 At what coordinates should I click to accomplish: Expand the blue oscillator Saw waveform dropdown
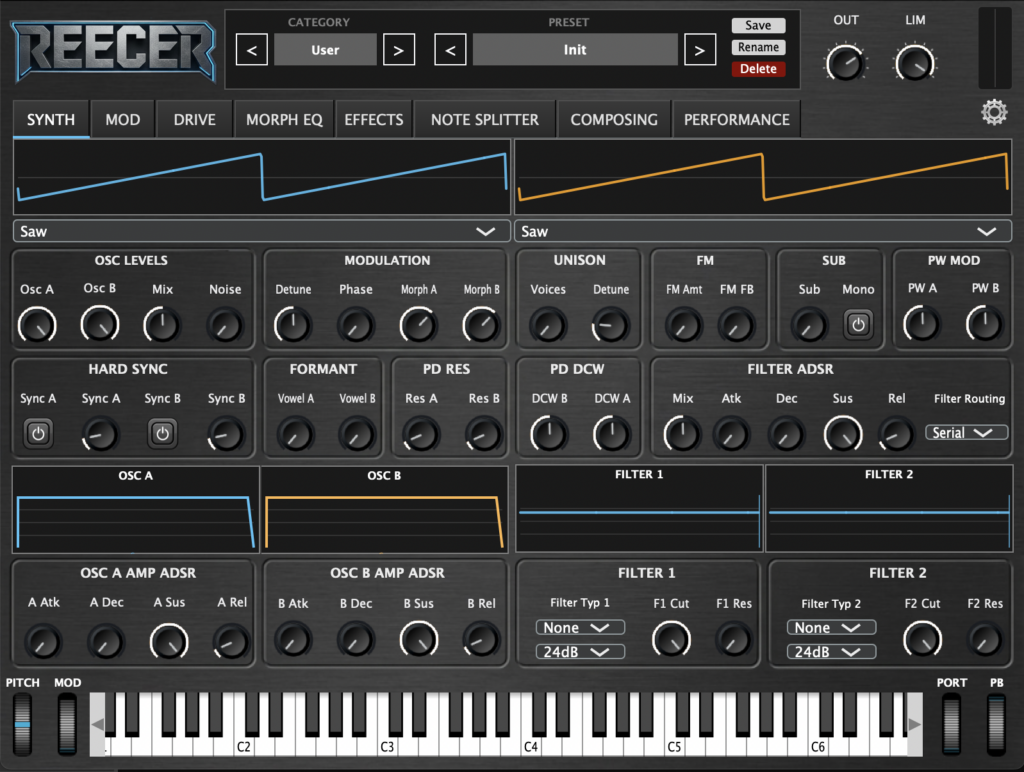tap(258, 231)
